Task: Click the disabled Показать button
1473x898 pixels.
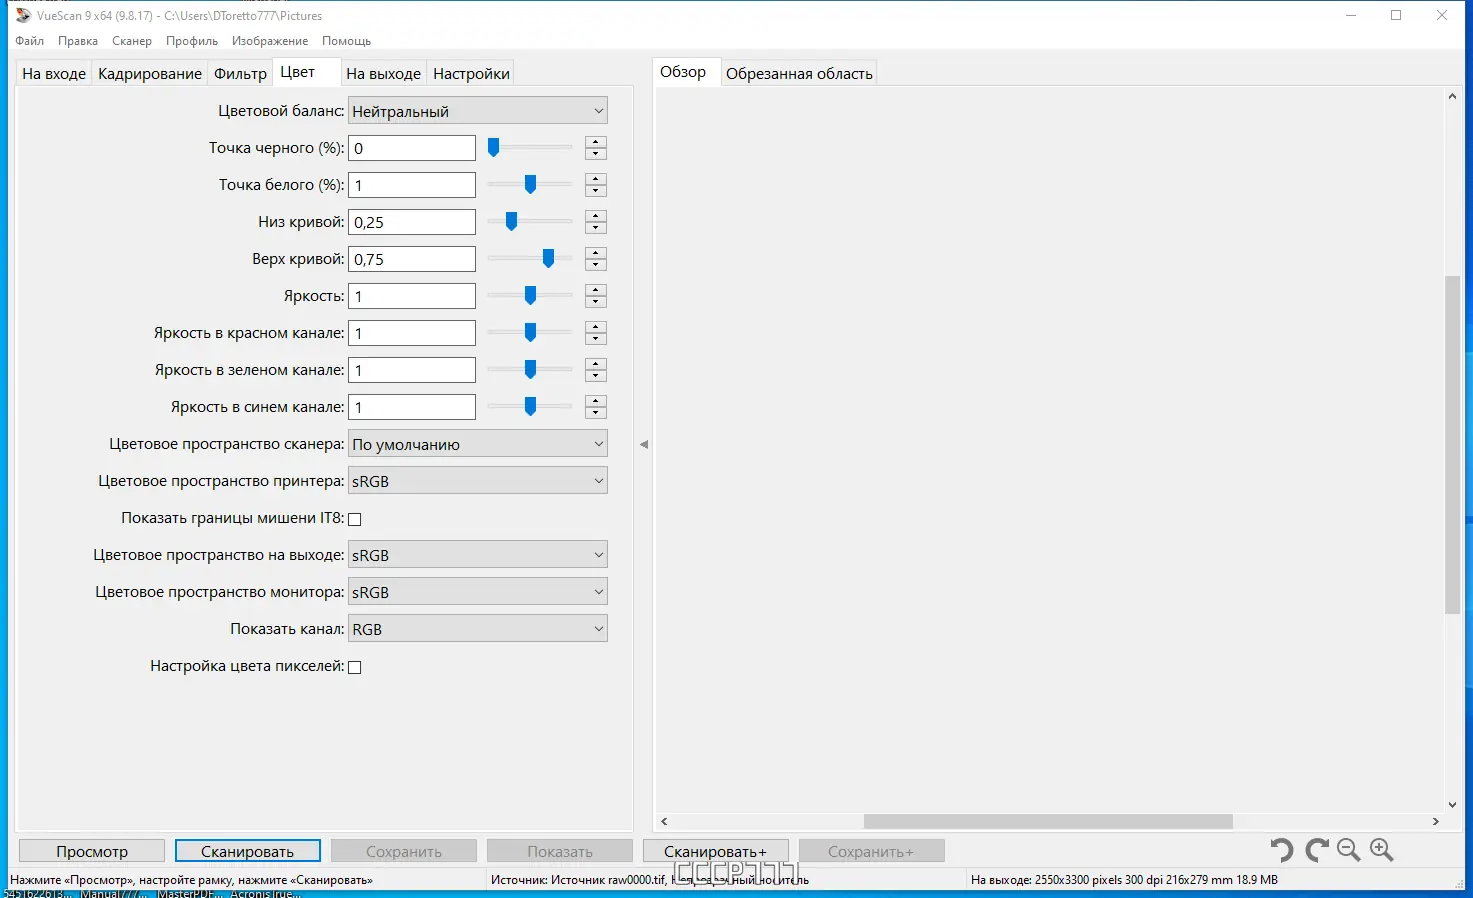Action: click(x=560, y=851)
